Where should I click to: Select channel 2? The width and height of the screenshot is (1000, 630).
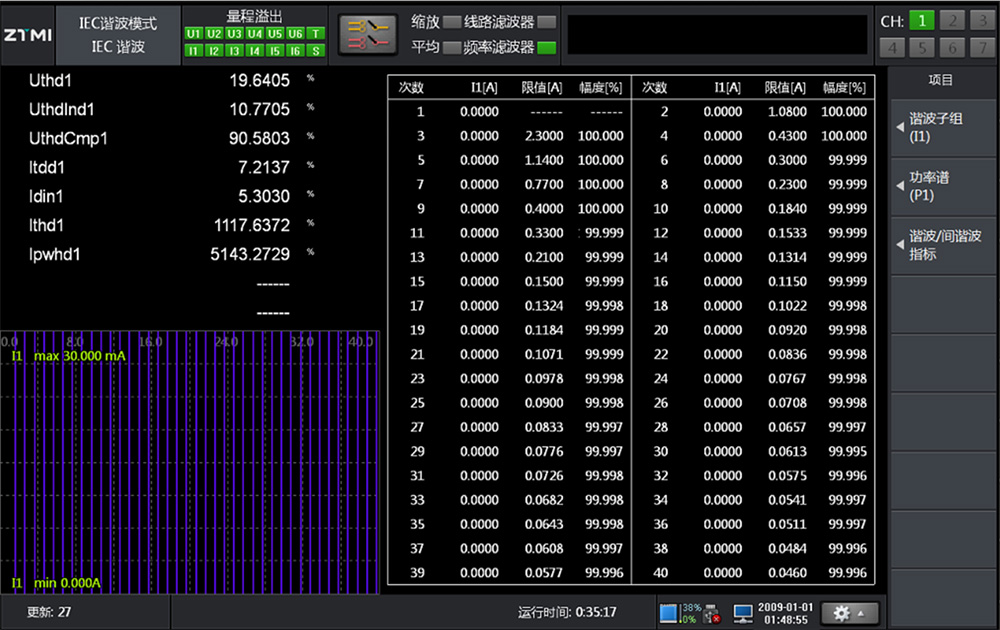pyautogui.click(x=952, y=21)
